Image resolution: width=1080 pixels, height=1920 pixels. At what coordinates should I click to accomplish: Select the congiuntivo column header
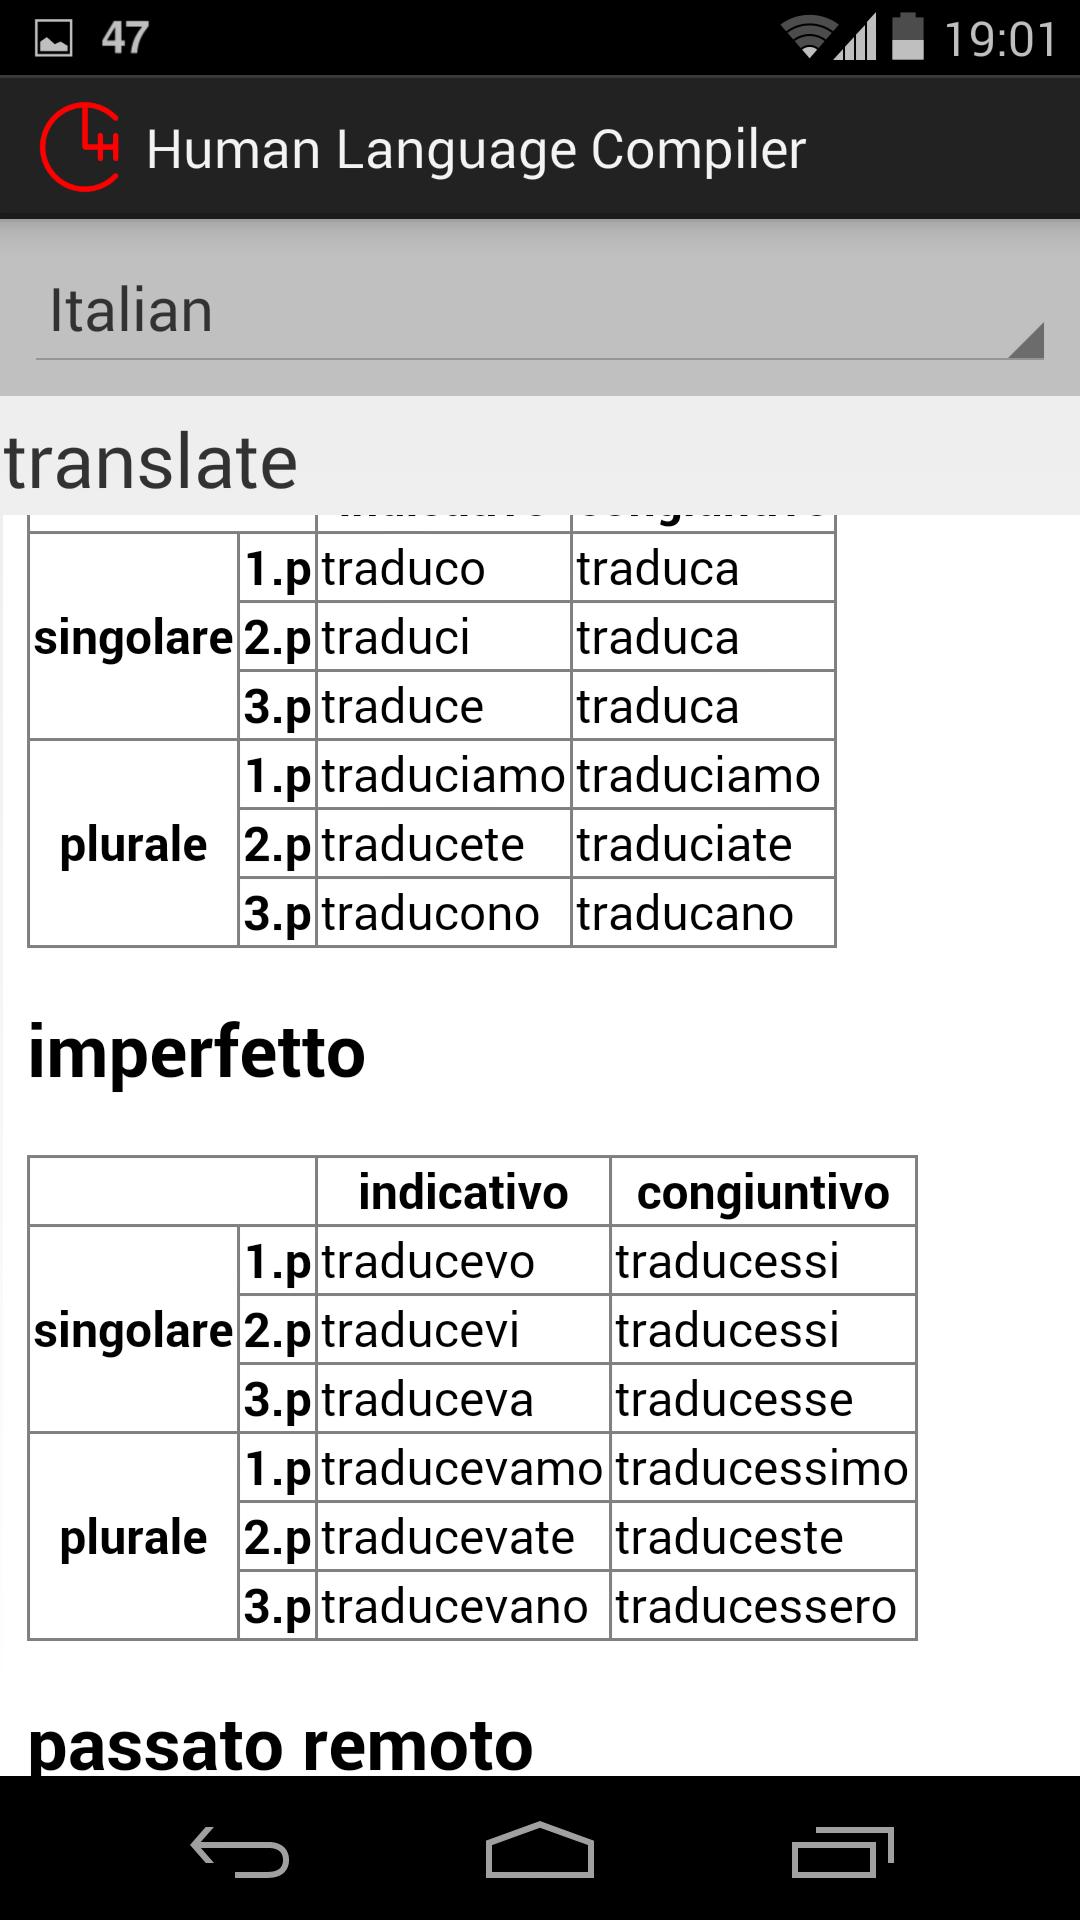tap(765, 1191)
